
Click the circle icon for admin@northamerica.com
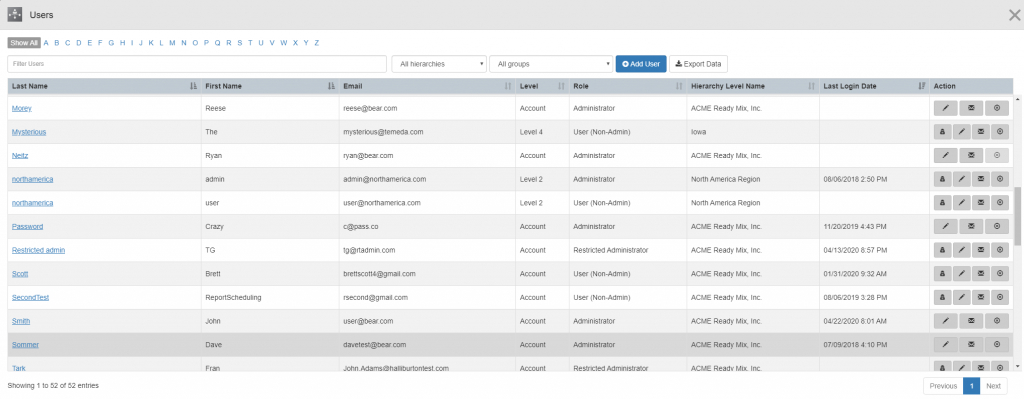1000,179
